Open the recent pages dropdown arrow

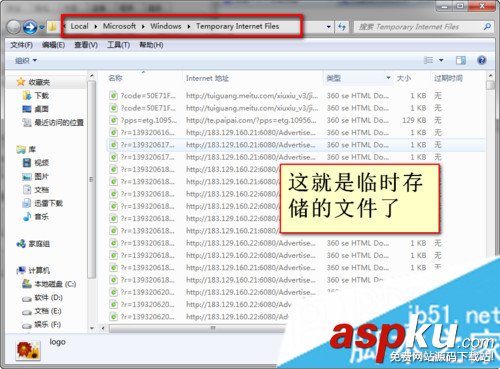pyautogui.click(x=42, y=27)
